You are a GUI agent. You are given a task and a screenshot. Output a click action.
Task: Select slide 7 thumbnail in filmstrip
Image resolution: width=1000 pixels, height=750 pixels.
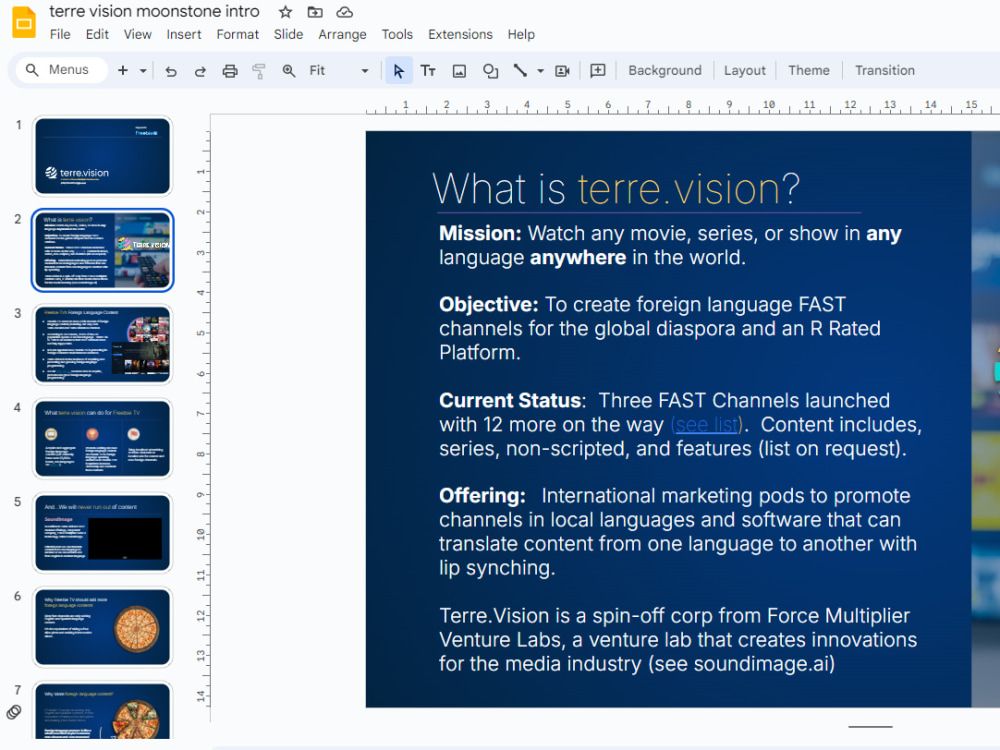pyautogui.click(x=103, y=711)
